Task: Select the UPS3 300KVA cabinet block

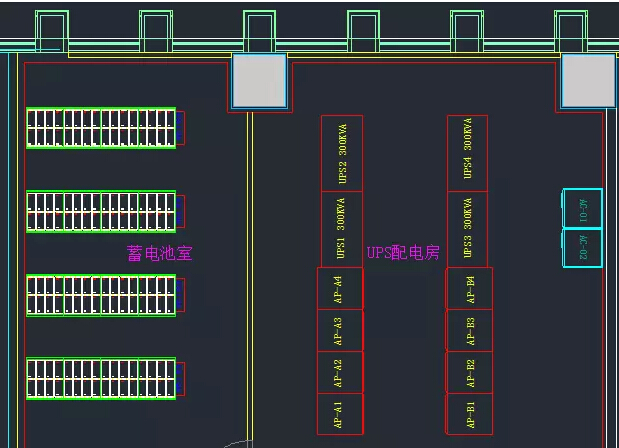Action: (467, 230)
